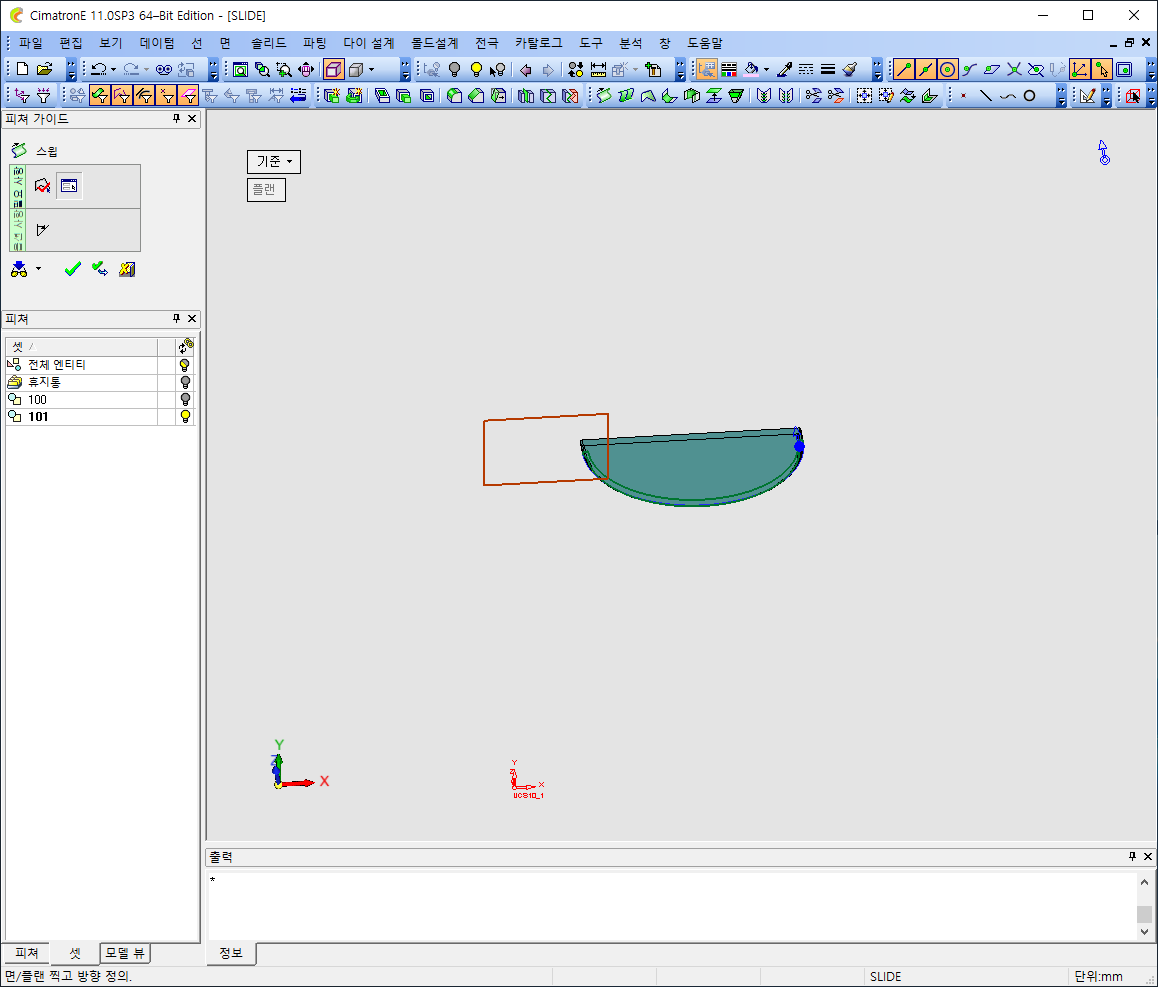Viewport: 1158px width, 987px height.
Task: Click the paint bucket fill color swatch
Action: [x=752, y=69]
